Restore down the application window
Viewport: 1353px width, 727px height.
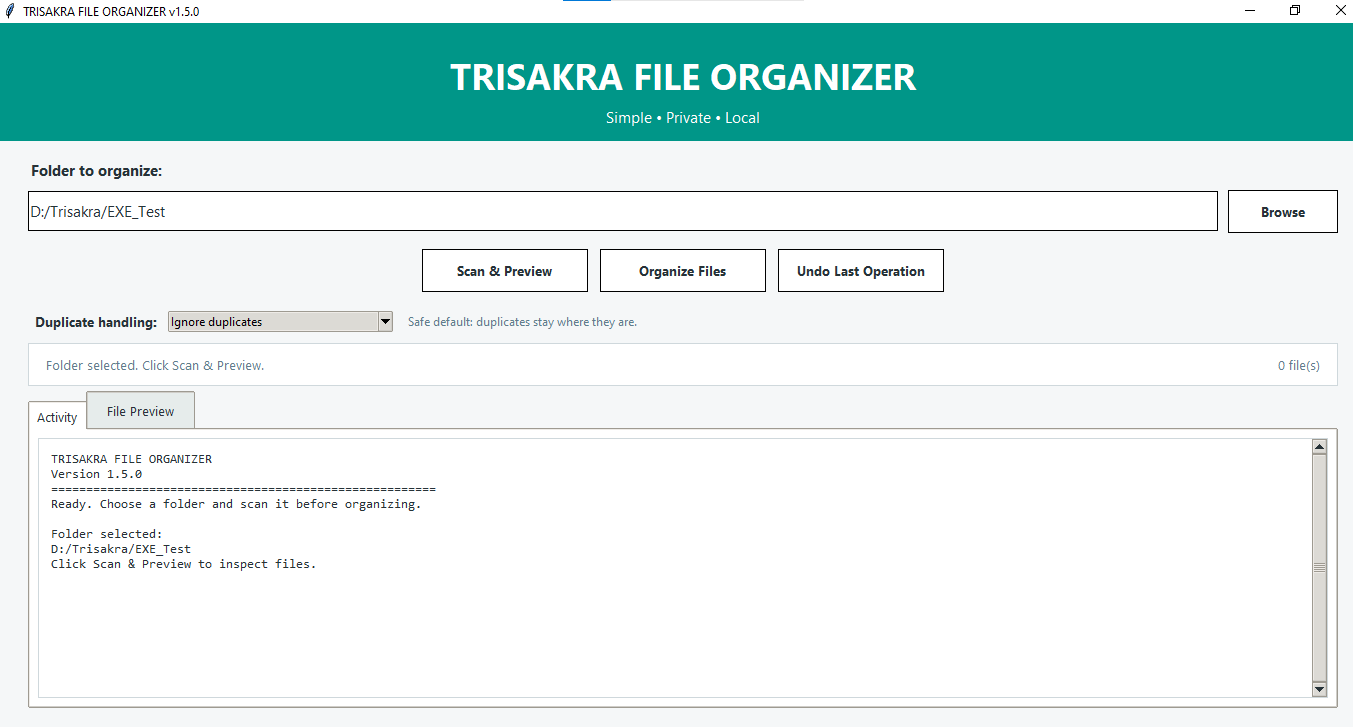[x=1295, y=11]
